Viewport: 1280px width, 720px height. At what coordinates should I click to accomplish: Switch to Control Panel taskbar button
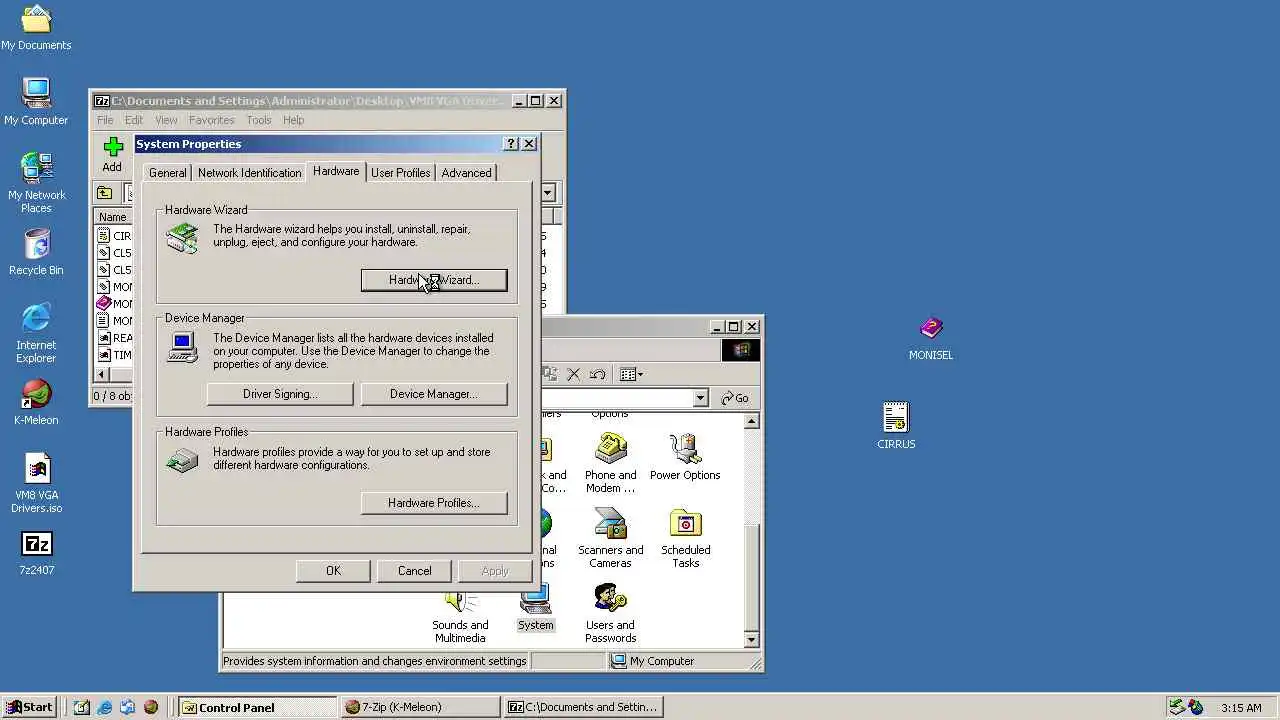(x=257, y=707)
